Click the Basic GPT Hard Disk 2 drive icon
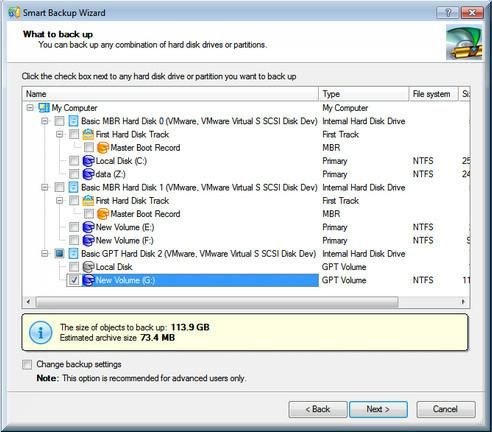 tap(73, 254)
